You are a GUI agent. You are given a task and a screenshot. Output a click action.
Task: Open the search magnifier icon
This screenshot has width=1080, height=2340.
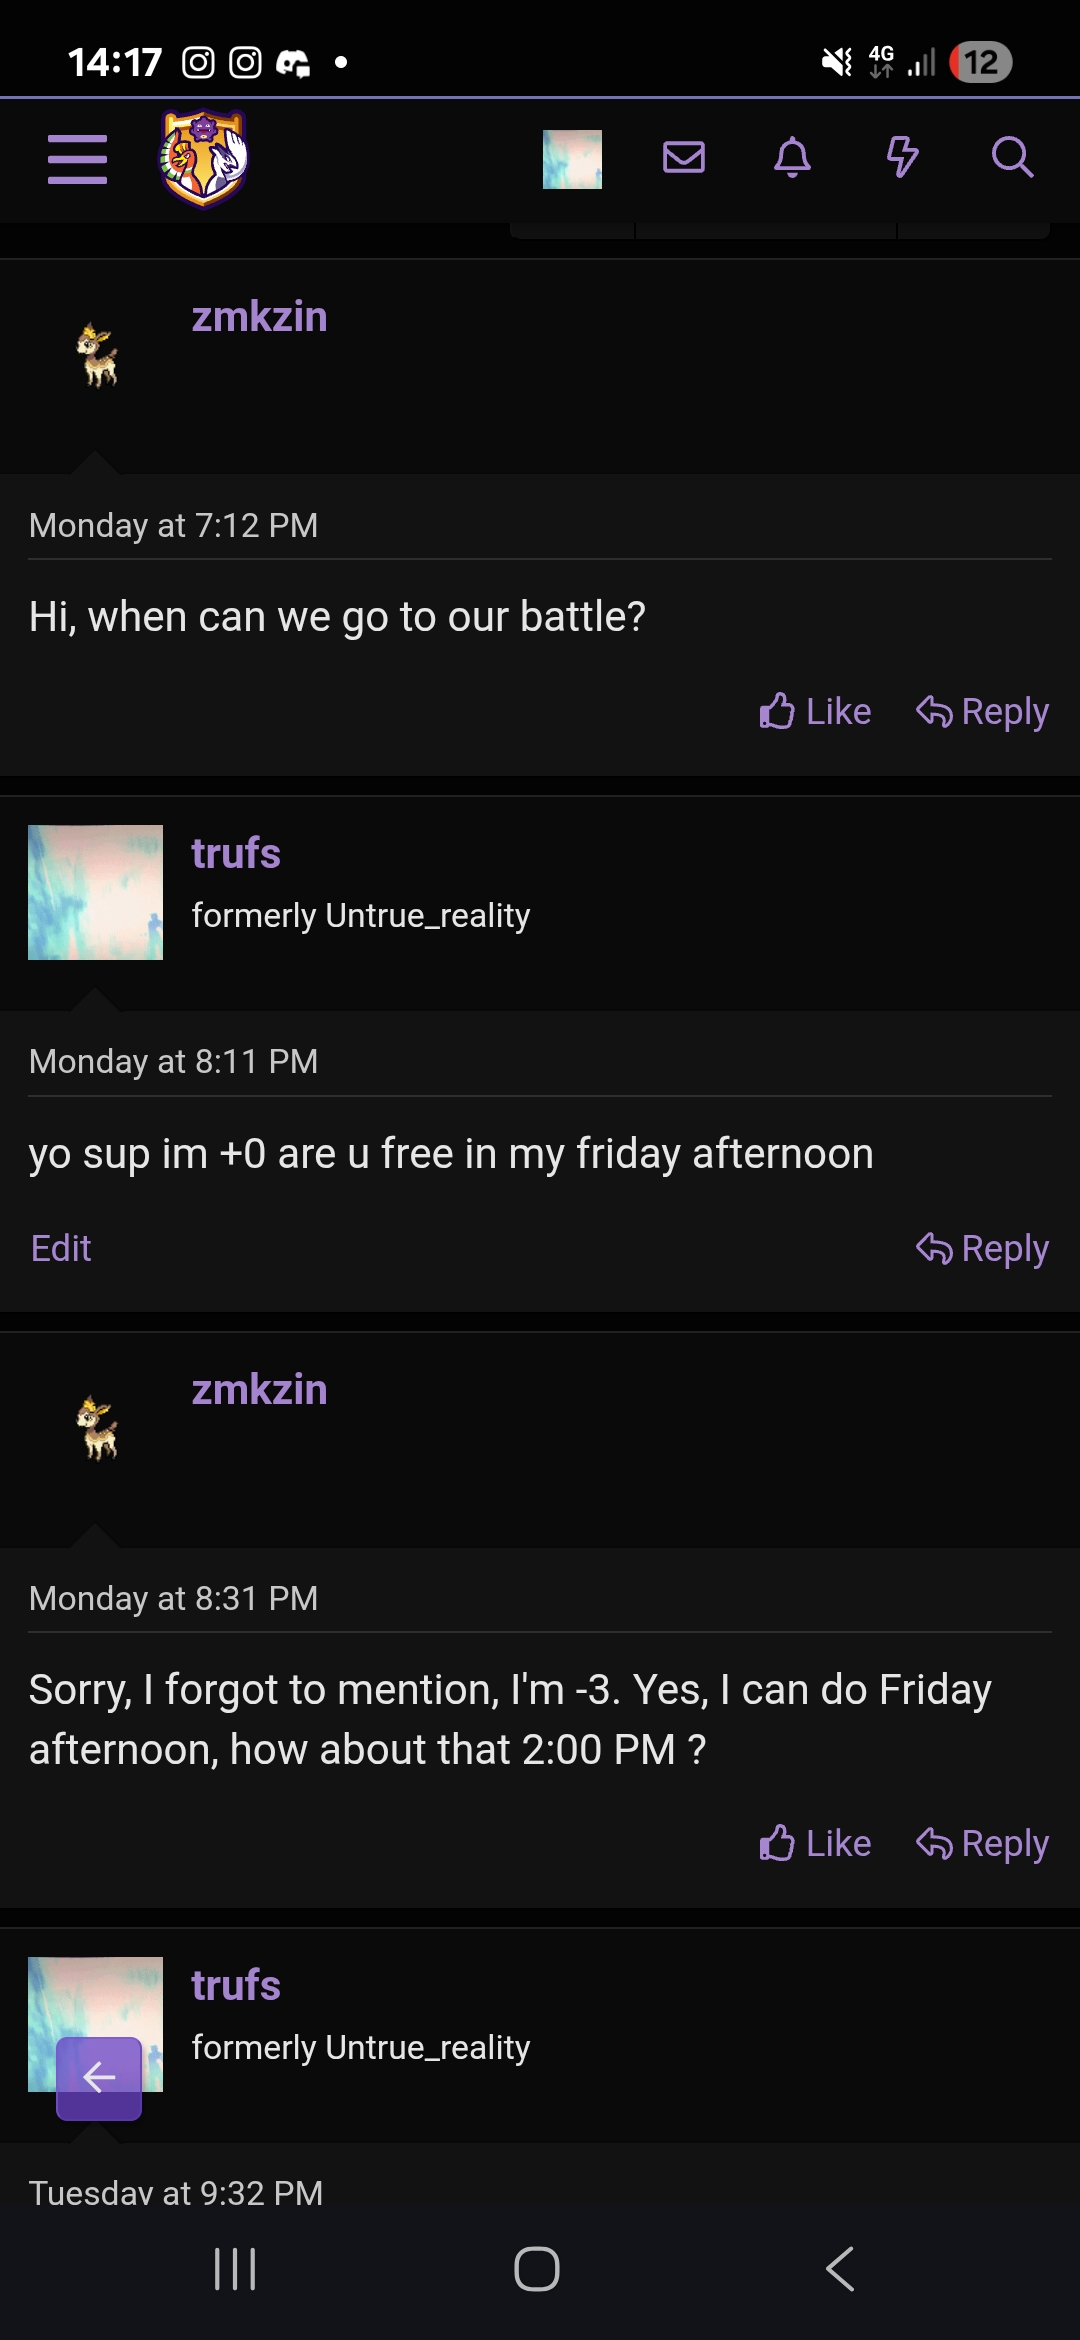(1012, 157)
